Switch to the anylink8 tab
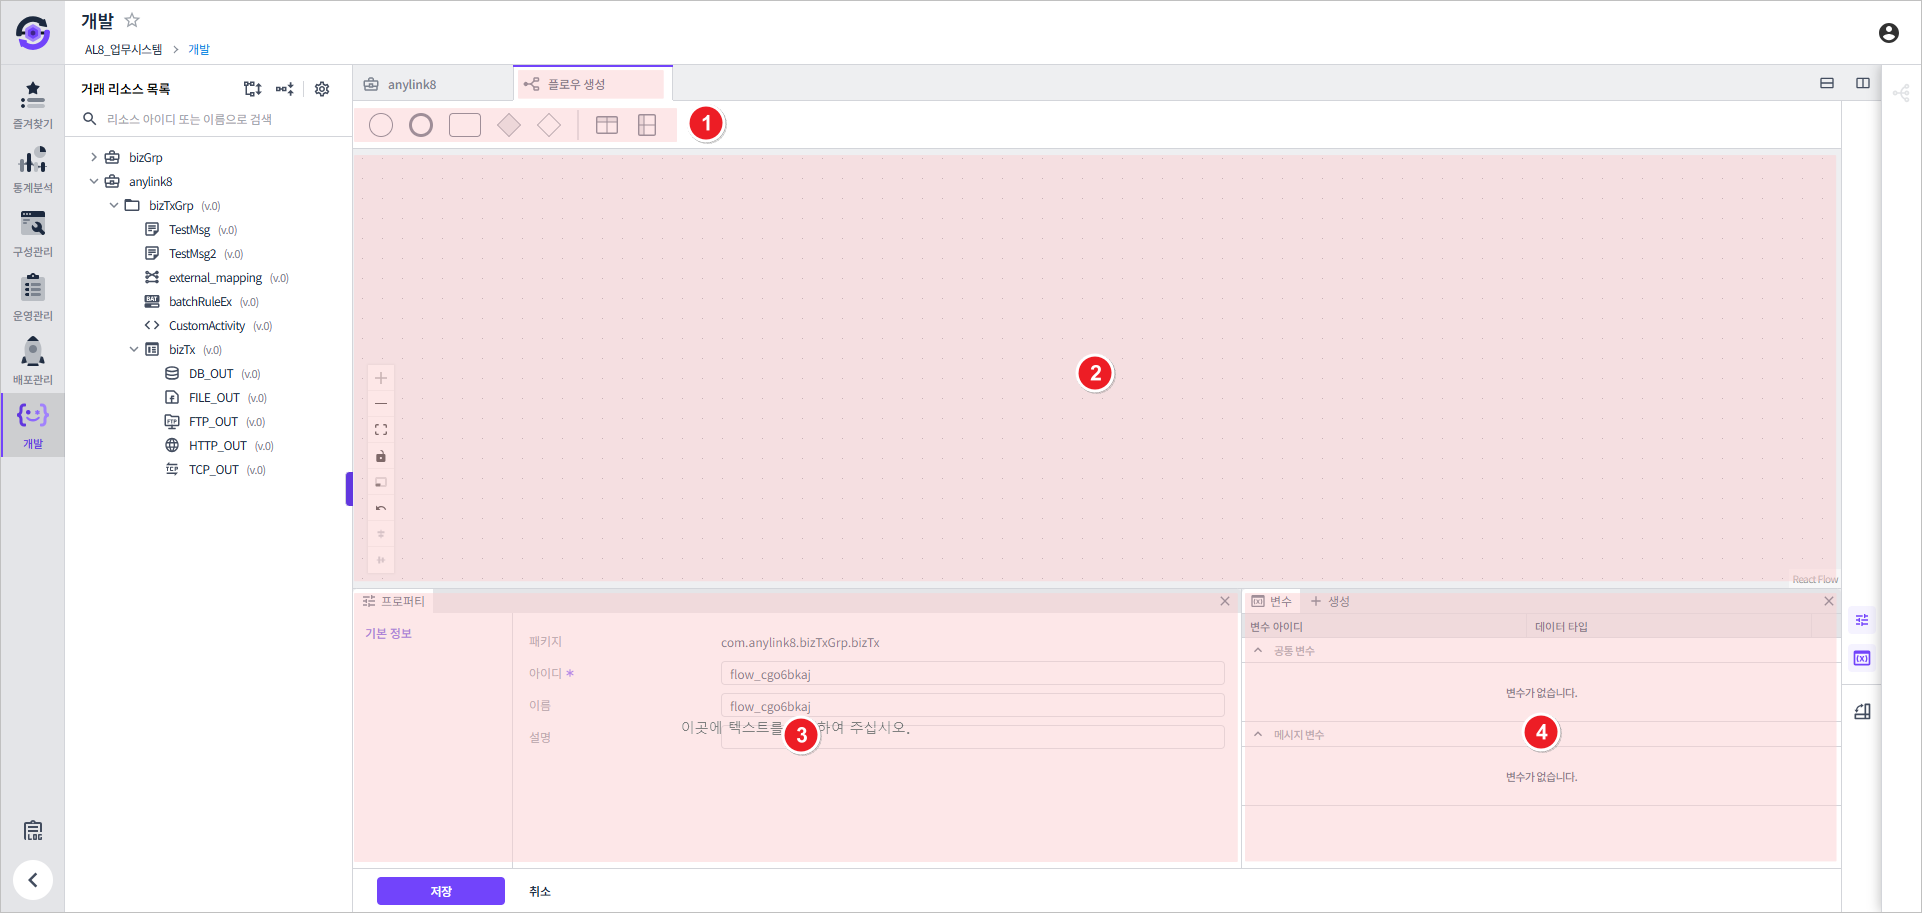This screenshot has width=1922, height=913. (x=433, y=84)
